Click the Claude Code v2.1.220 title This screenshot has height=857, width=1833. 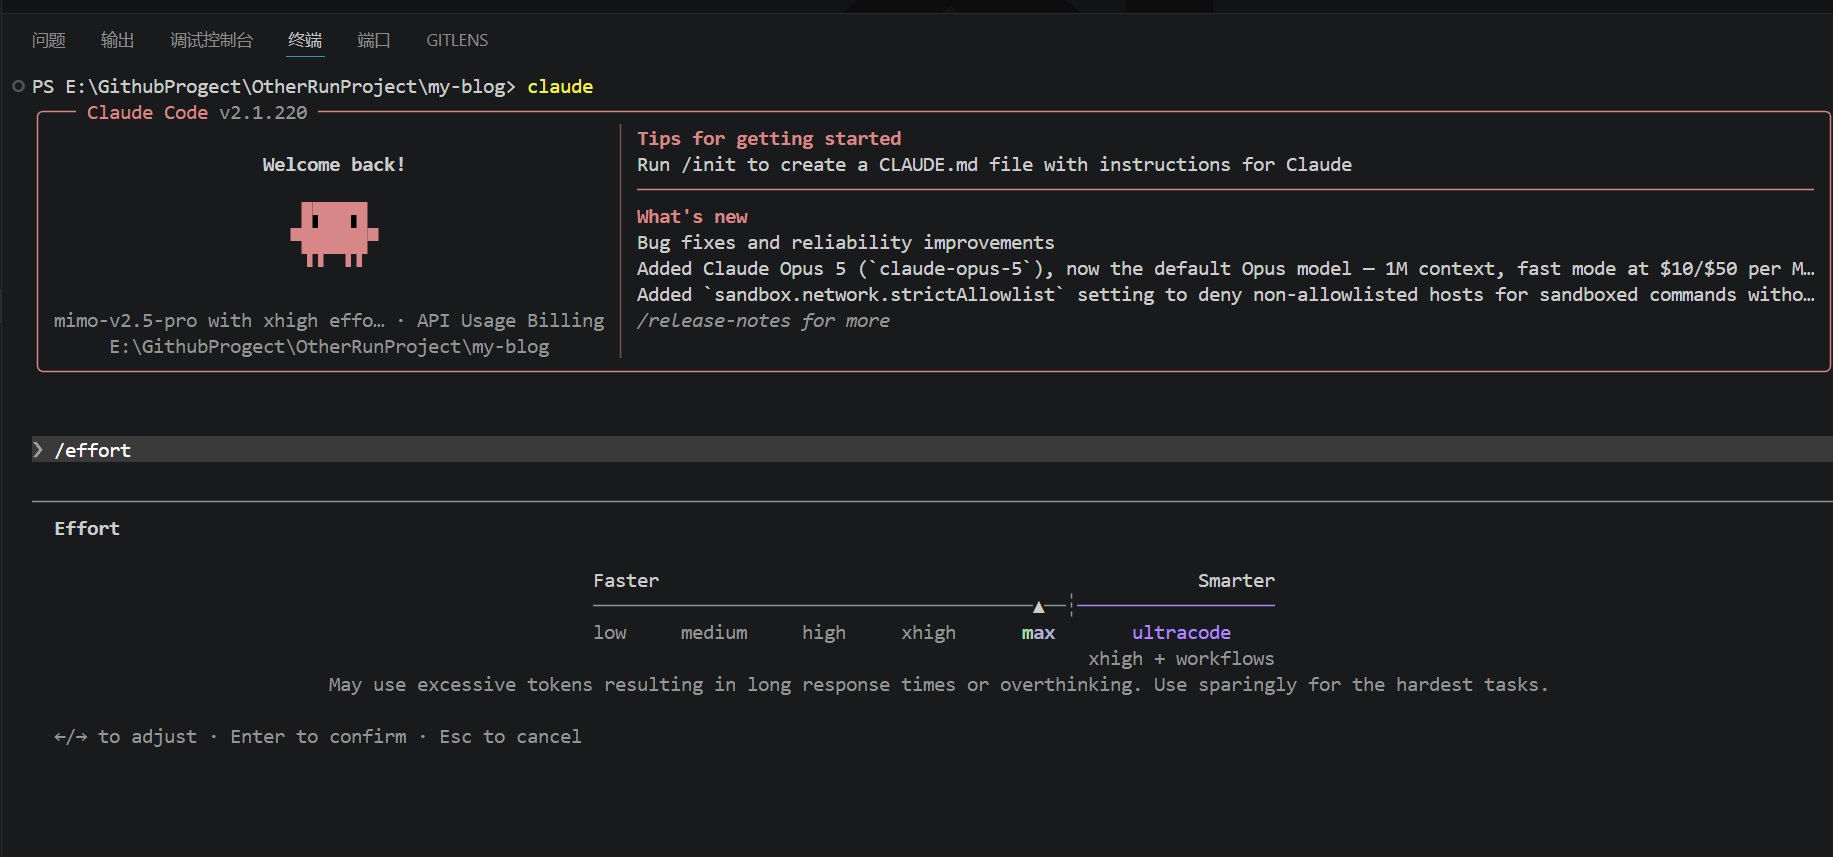pos(197,112)
